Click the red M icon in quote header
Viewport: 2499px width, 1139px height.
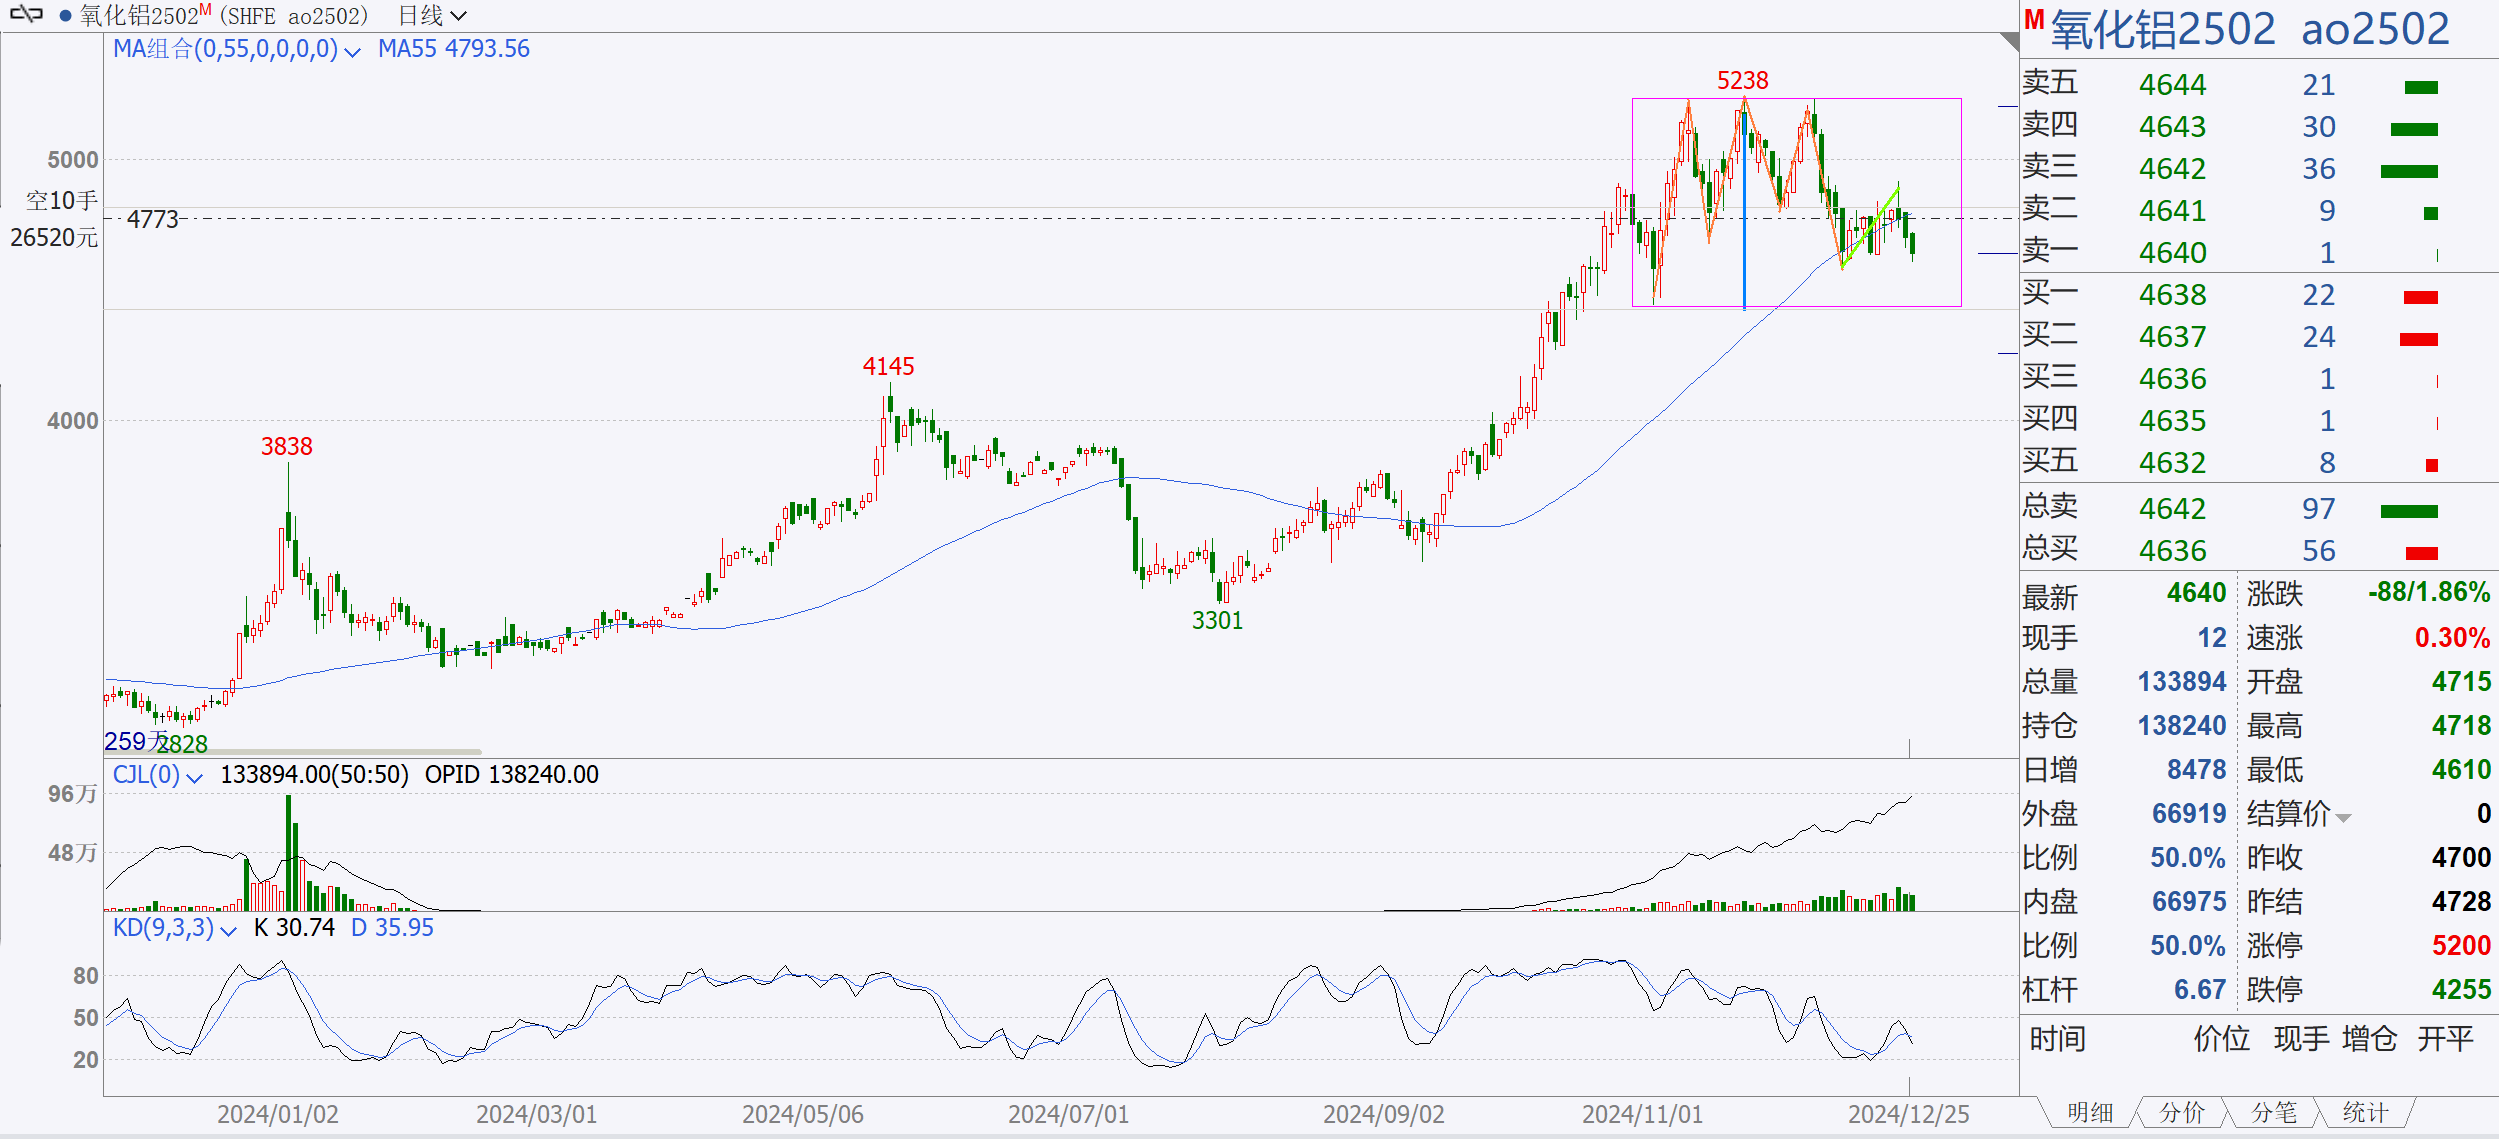(2034, 20)
